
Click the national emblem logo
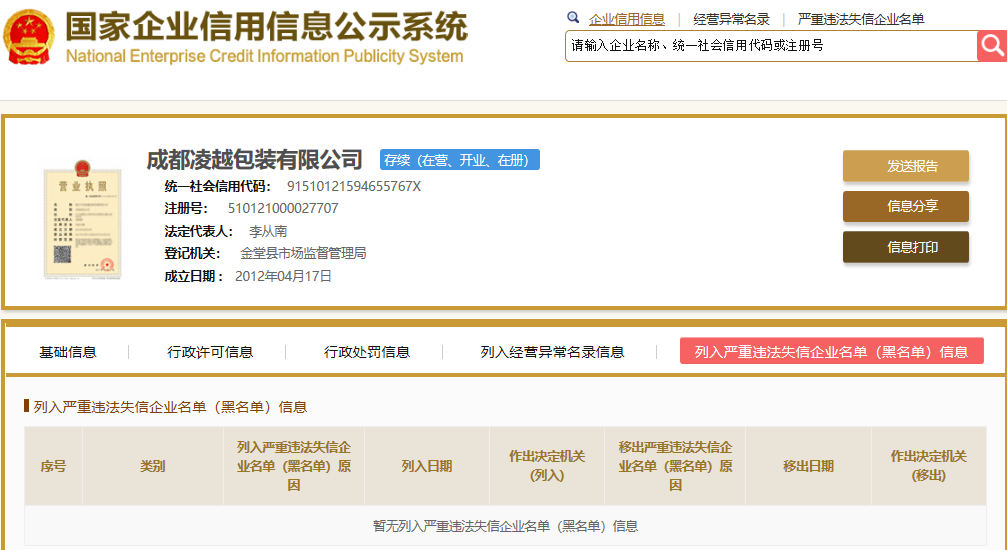(x=29, y=37)
